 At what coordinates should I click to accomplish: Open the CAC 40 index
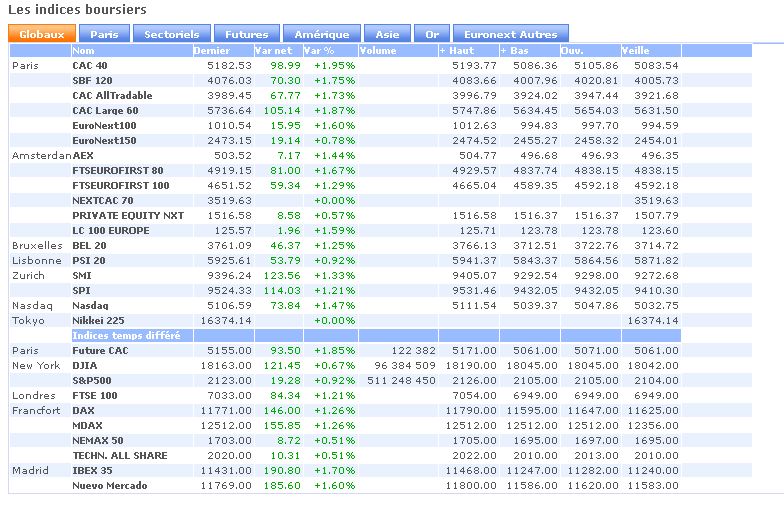tap(90, 66)
